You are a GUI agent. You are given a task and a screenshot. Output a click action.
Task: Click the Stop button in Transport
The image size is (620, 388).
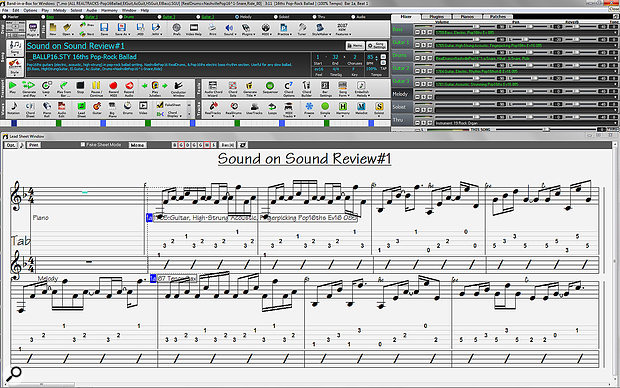(x=80, y=87)
